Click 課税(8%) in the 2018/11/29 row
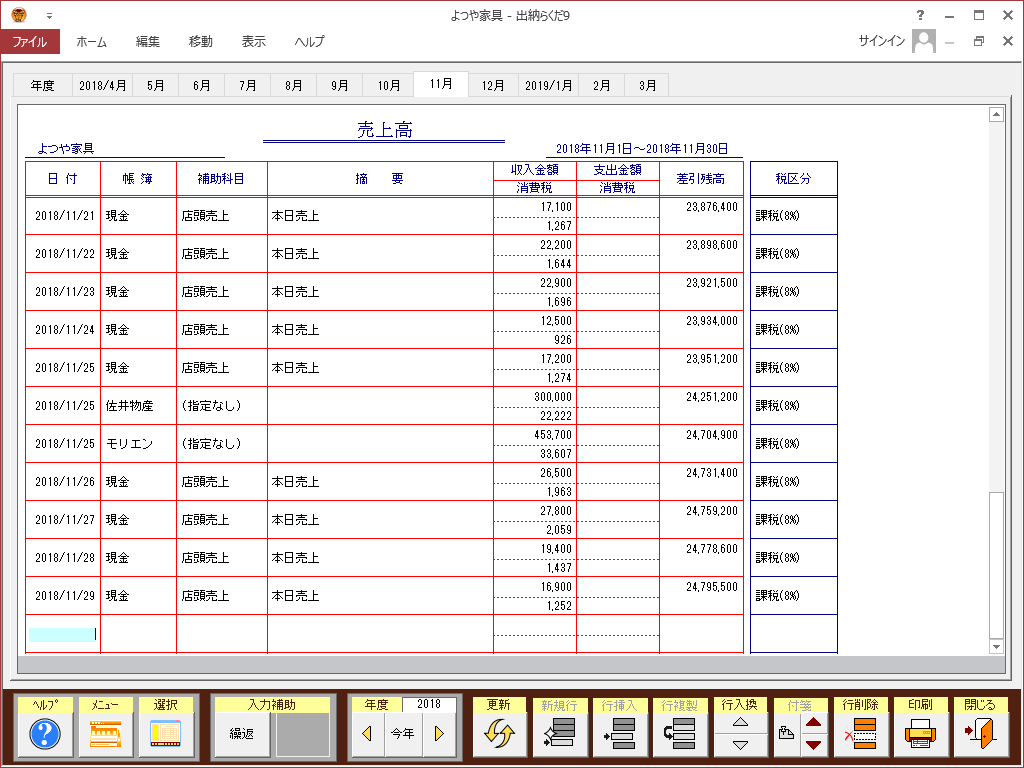This screenshot has width=1024, height=768. (777, 596)
